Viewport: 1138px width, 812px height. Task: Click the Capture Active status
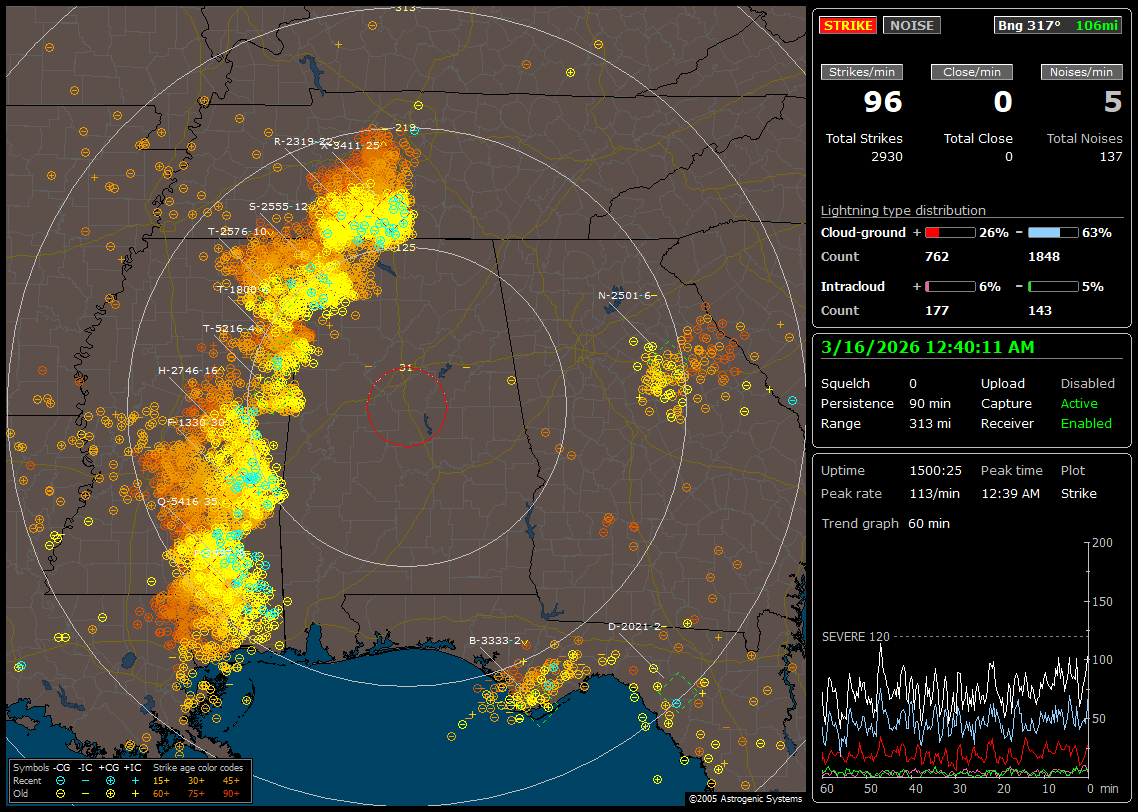[1079, 403]
